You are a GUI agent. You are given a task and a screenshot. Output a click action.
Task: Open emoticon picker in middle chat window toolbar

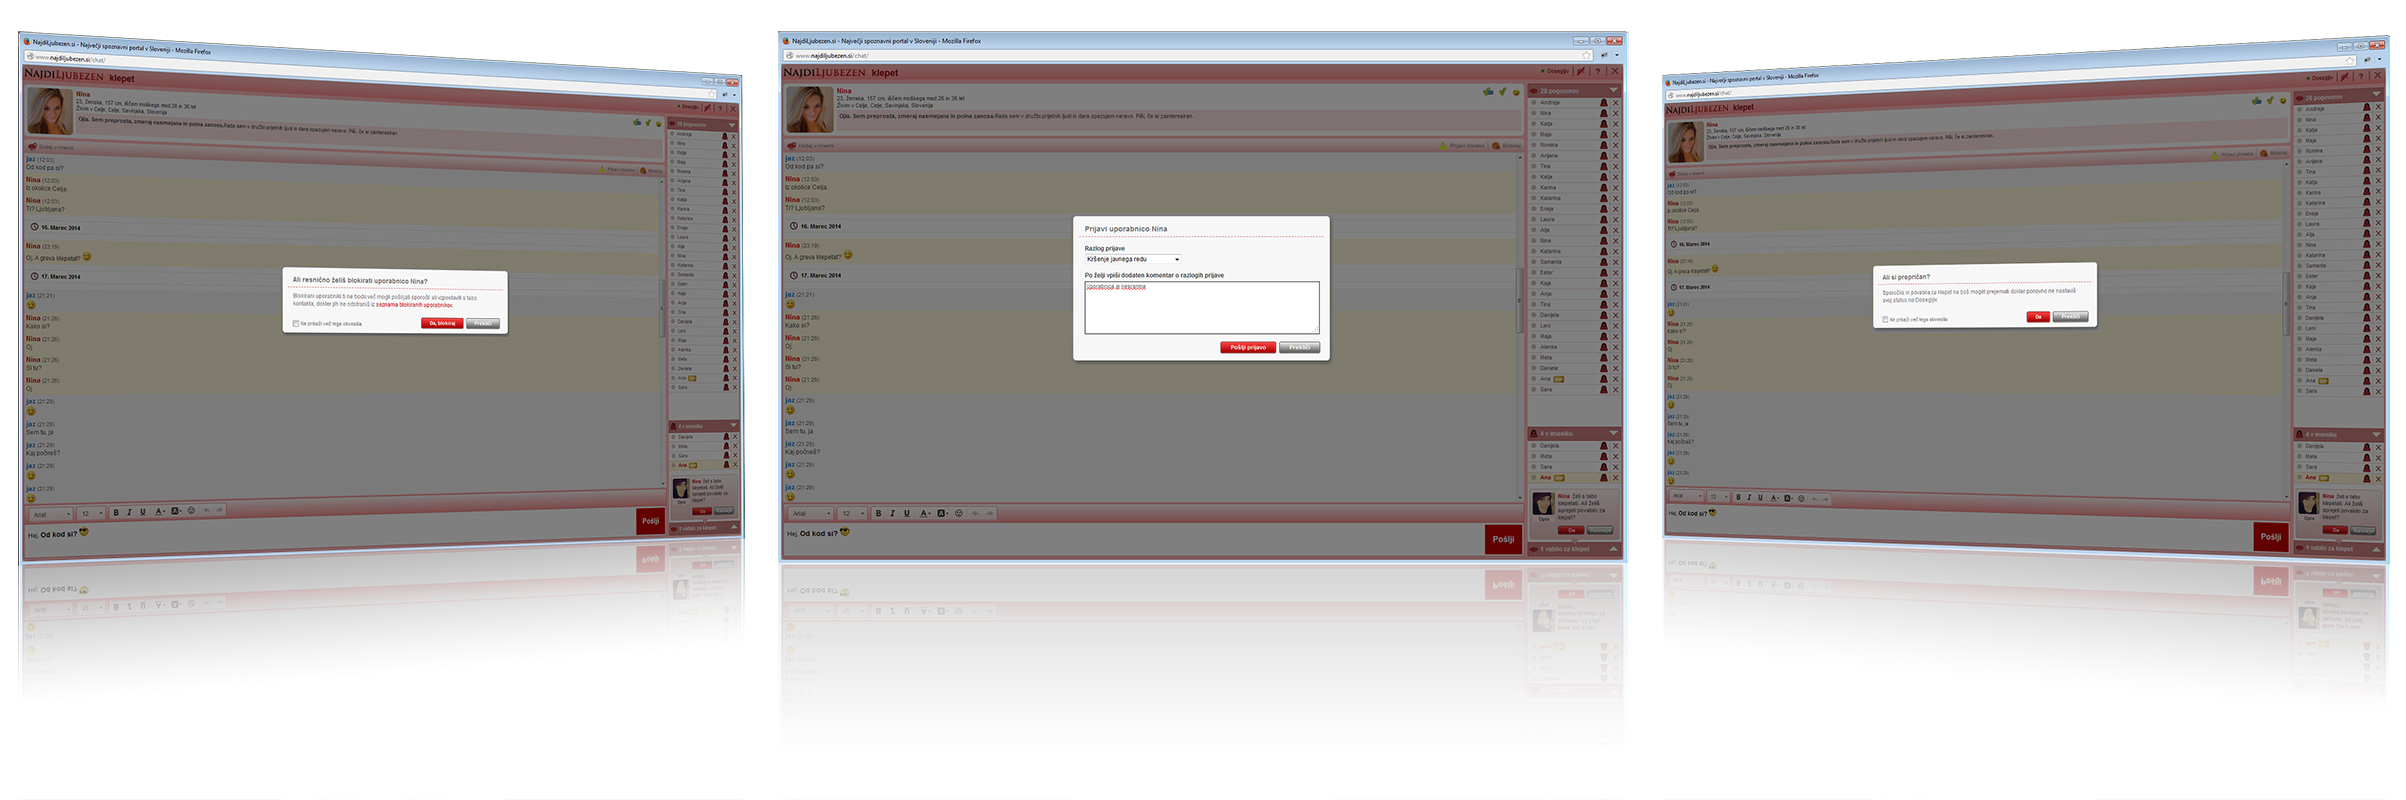959,513
